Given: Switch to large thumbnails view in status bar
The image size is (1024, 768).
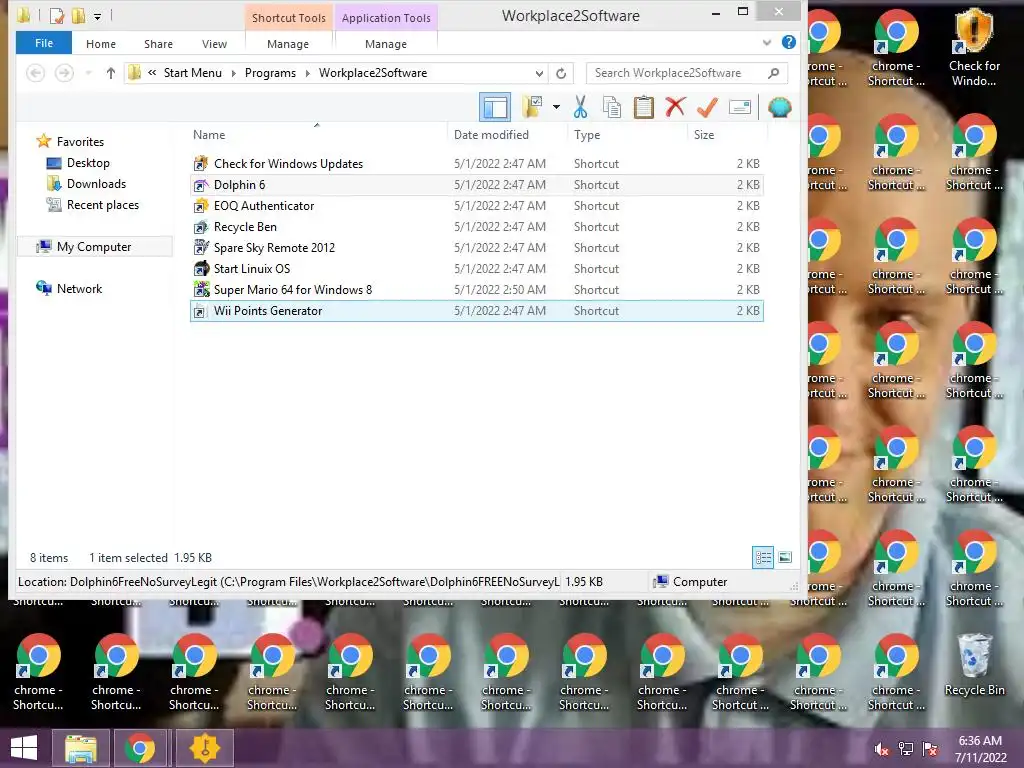Looking at the screenshot, I should coord(785,558).
